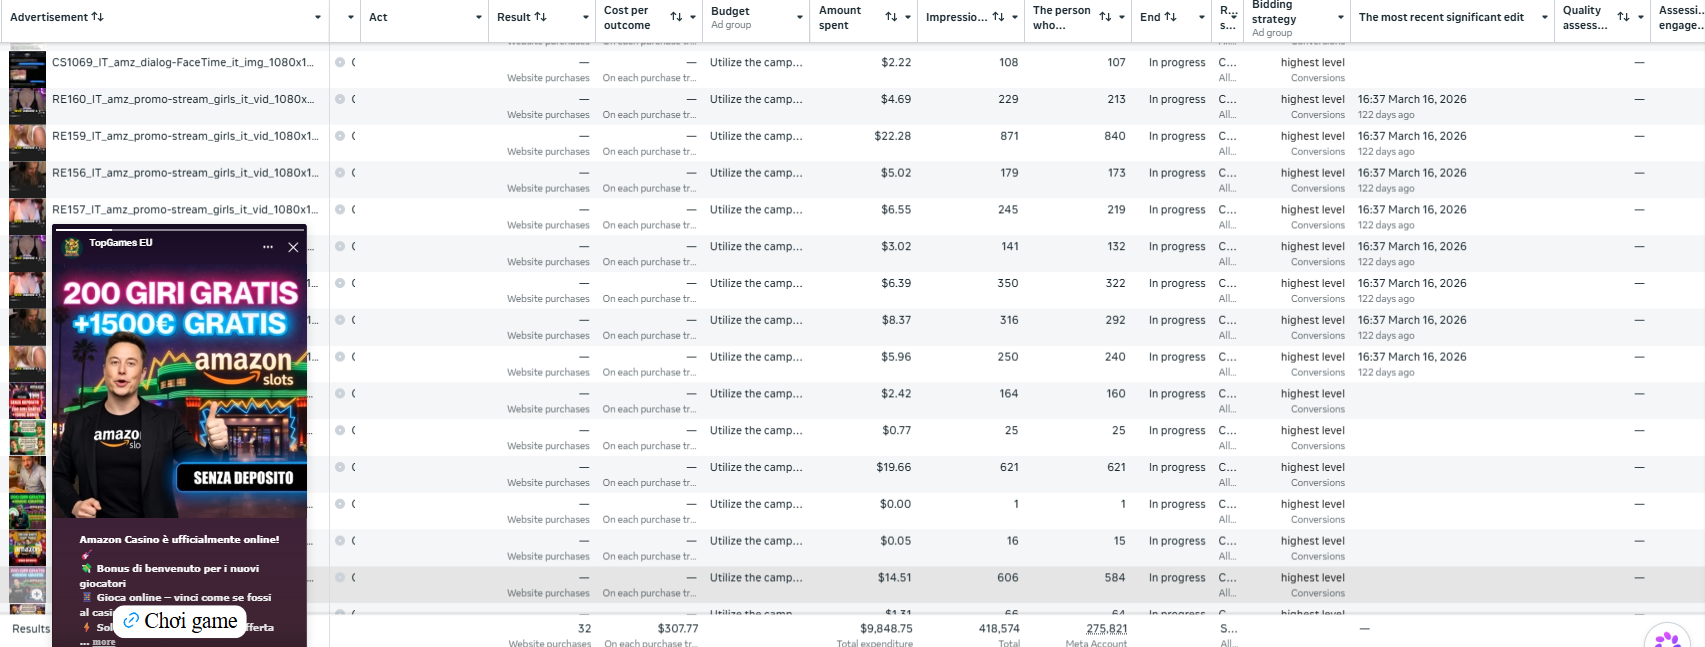The width and height of the screenshot is (1705, 647).
Task: Open The person who... column dropdown
Action: (1122, 18)
